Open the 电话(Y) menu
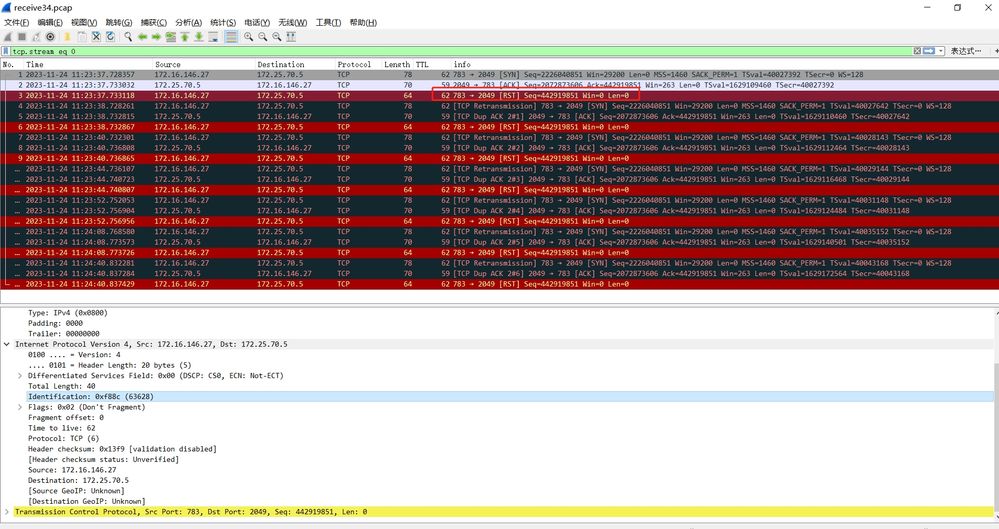Screen dimensions: 999x529 257,22
